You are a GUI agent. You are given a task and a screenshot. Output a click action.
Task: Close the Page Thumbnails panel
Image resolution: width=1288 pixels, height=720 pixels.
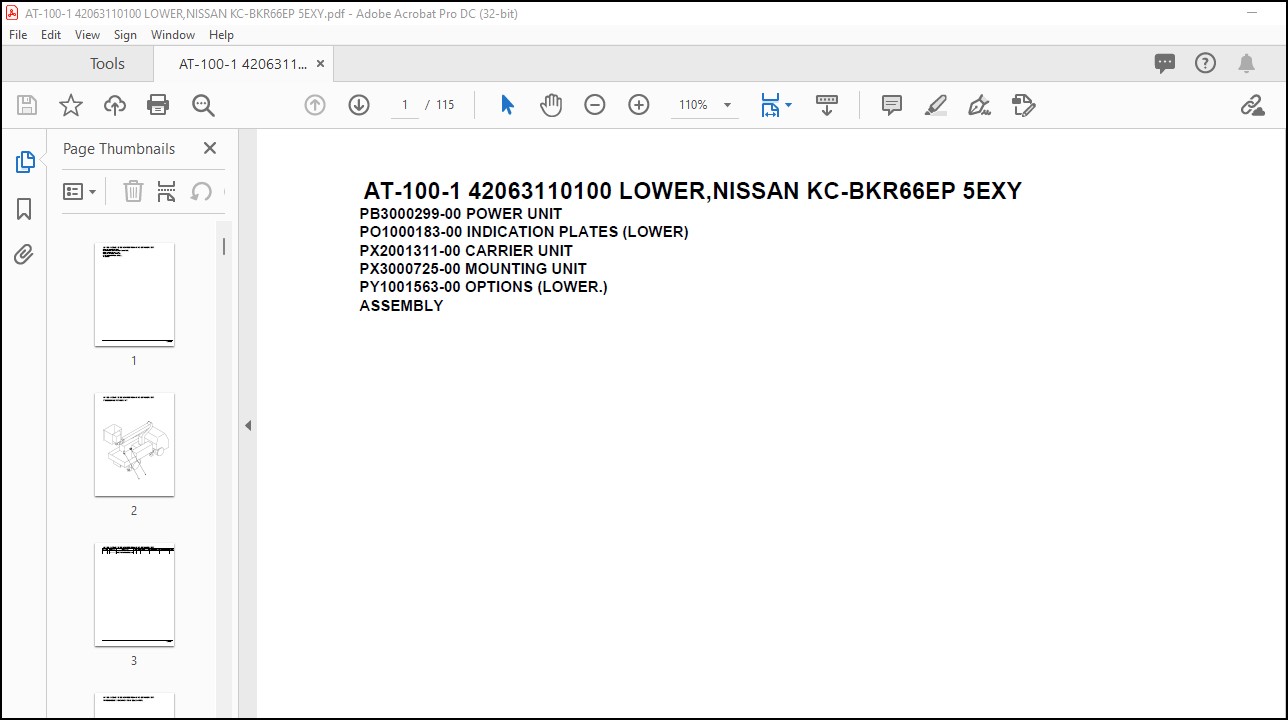(210, 148)
